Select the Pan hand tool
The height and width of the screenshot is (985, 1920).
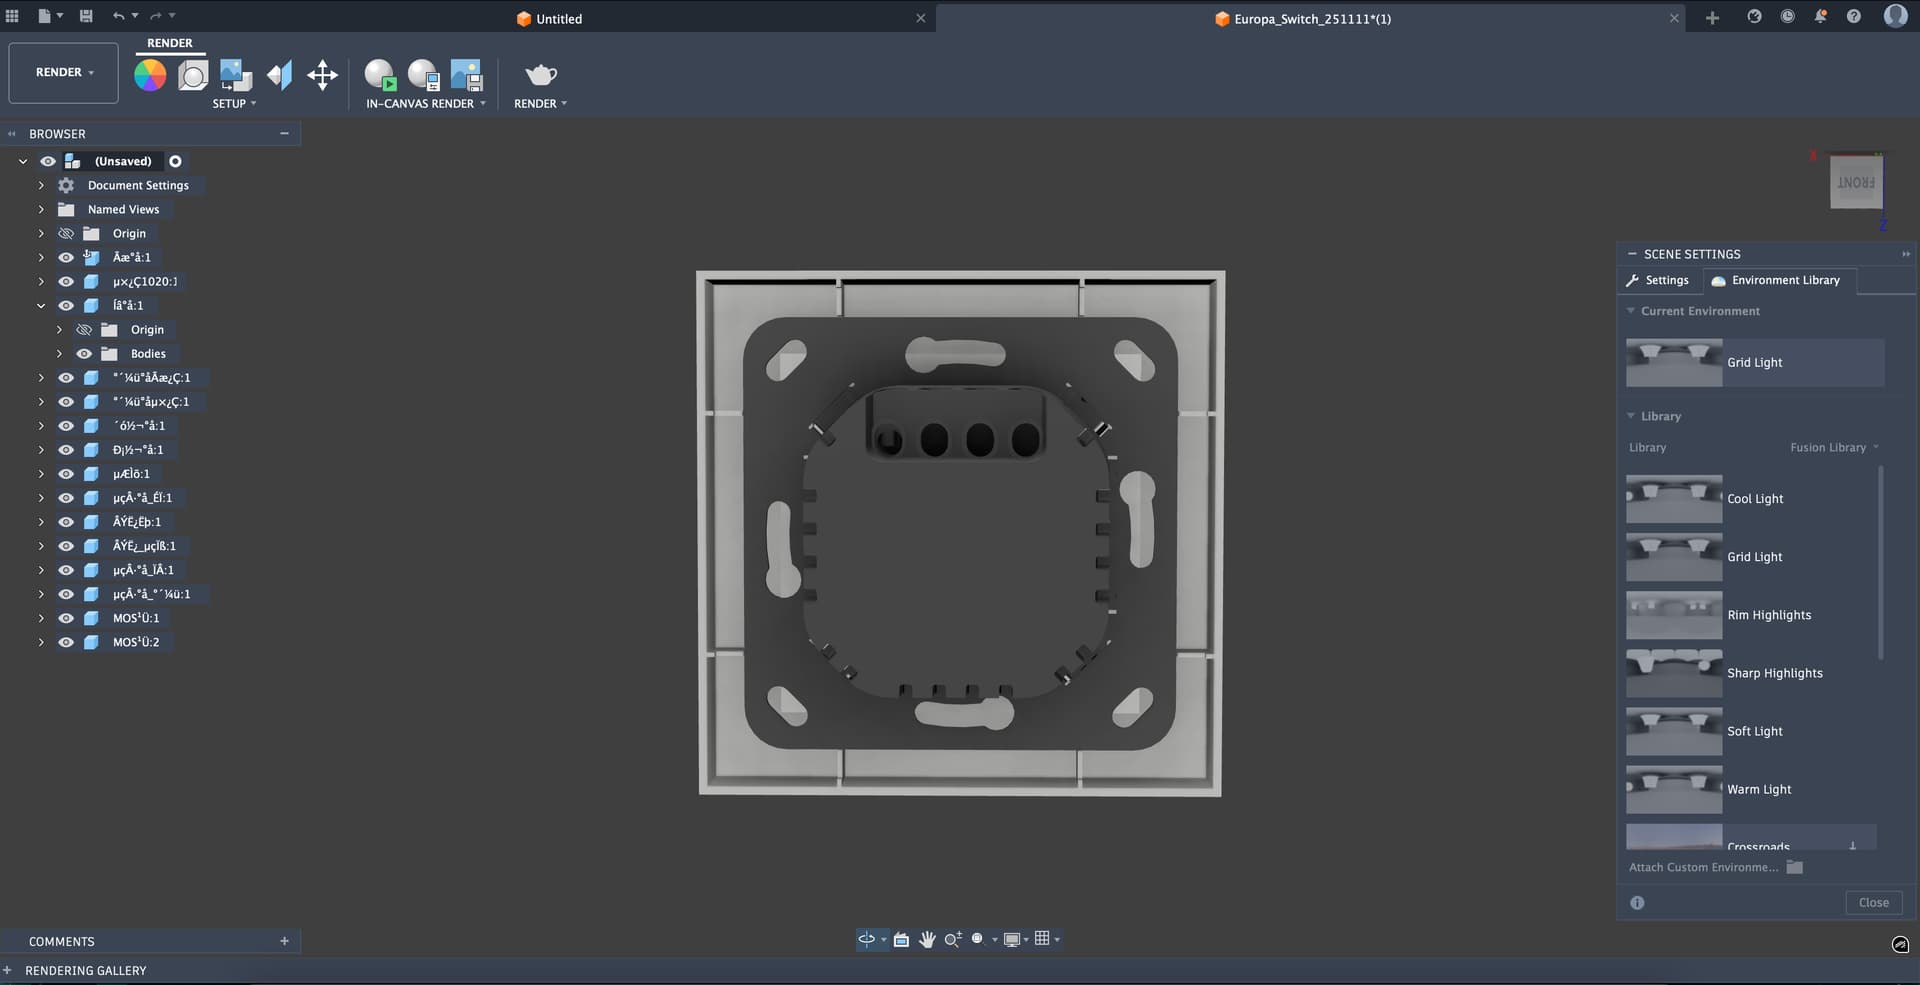pyautogui.click(x=927, y=939)
